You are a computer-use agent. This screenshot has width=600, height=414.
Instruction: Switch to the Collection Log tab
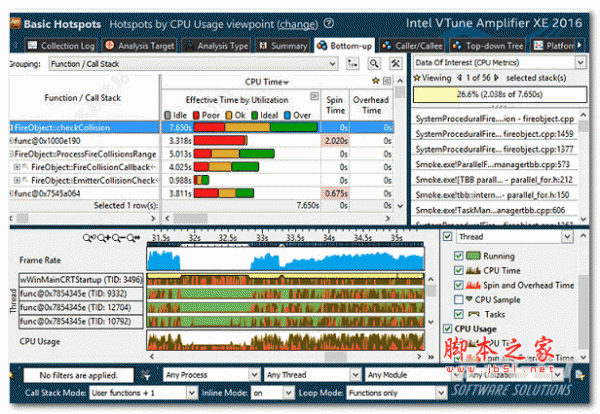(x=61, y=46)
